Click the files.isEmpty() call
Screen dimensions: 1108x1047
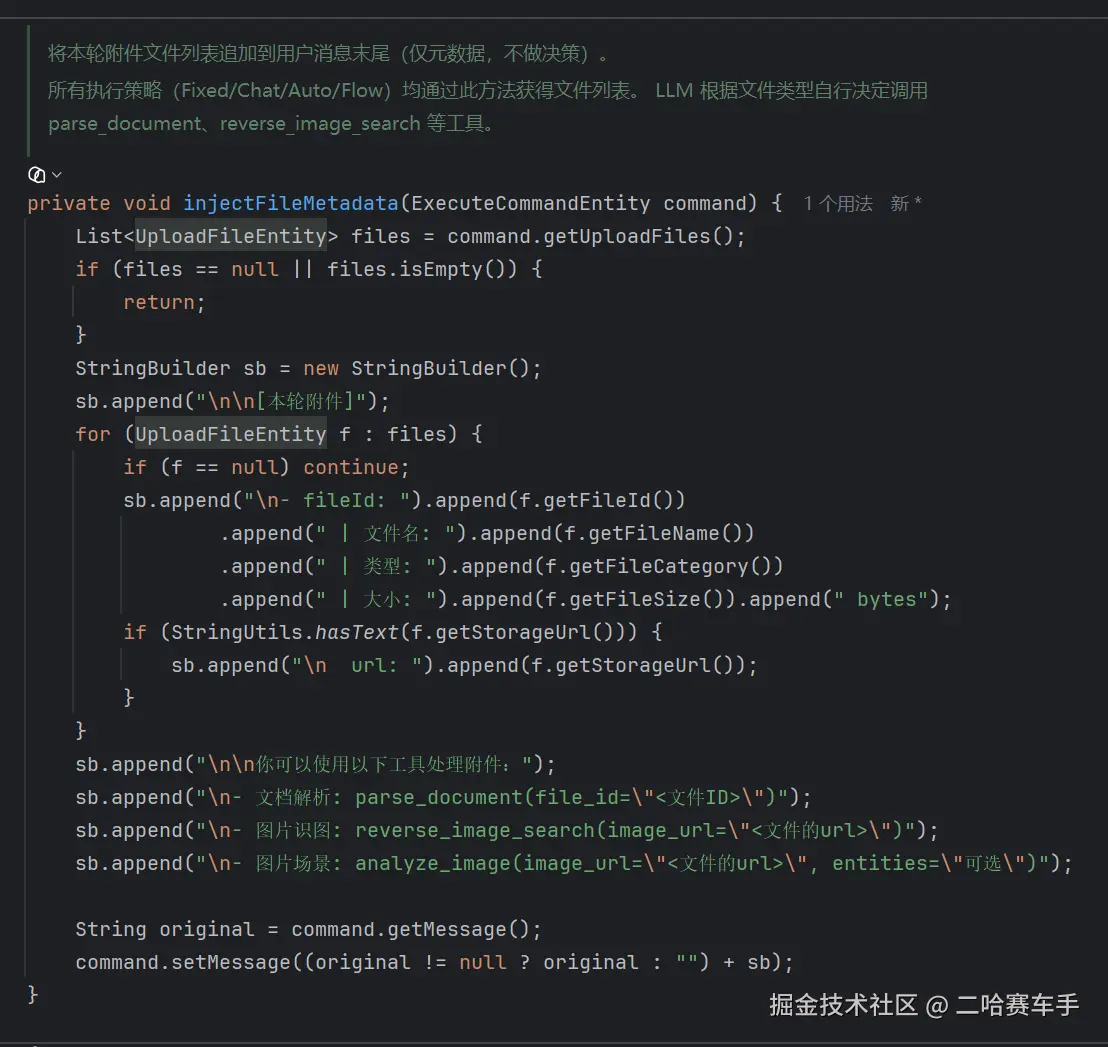pyautogui.click(x=423, y=269)
